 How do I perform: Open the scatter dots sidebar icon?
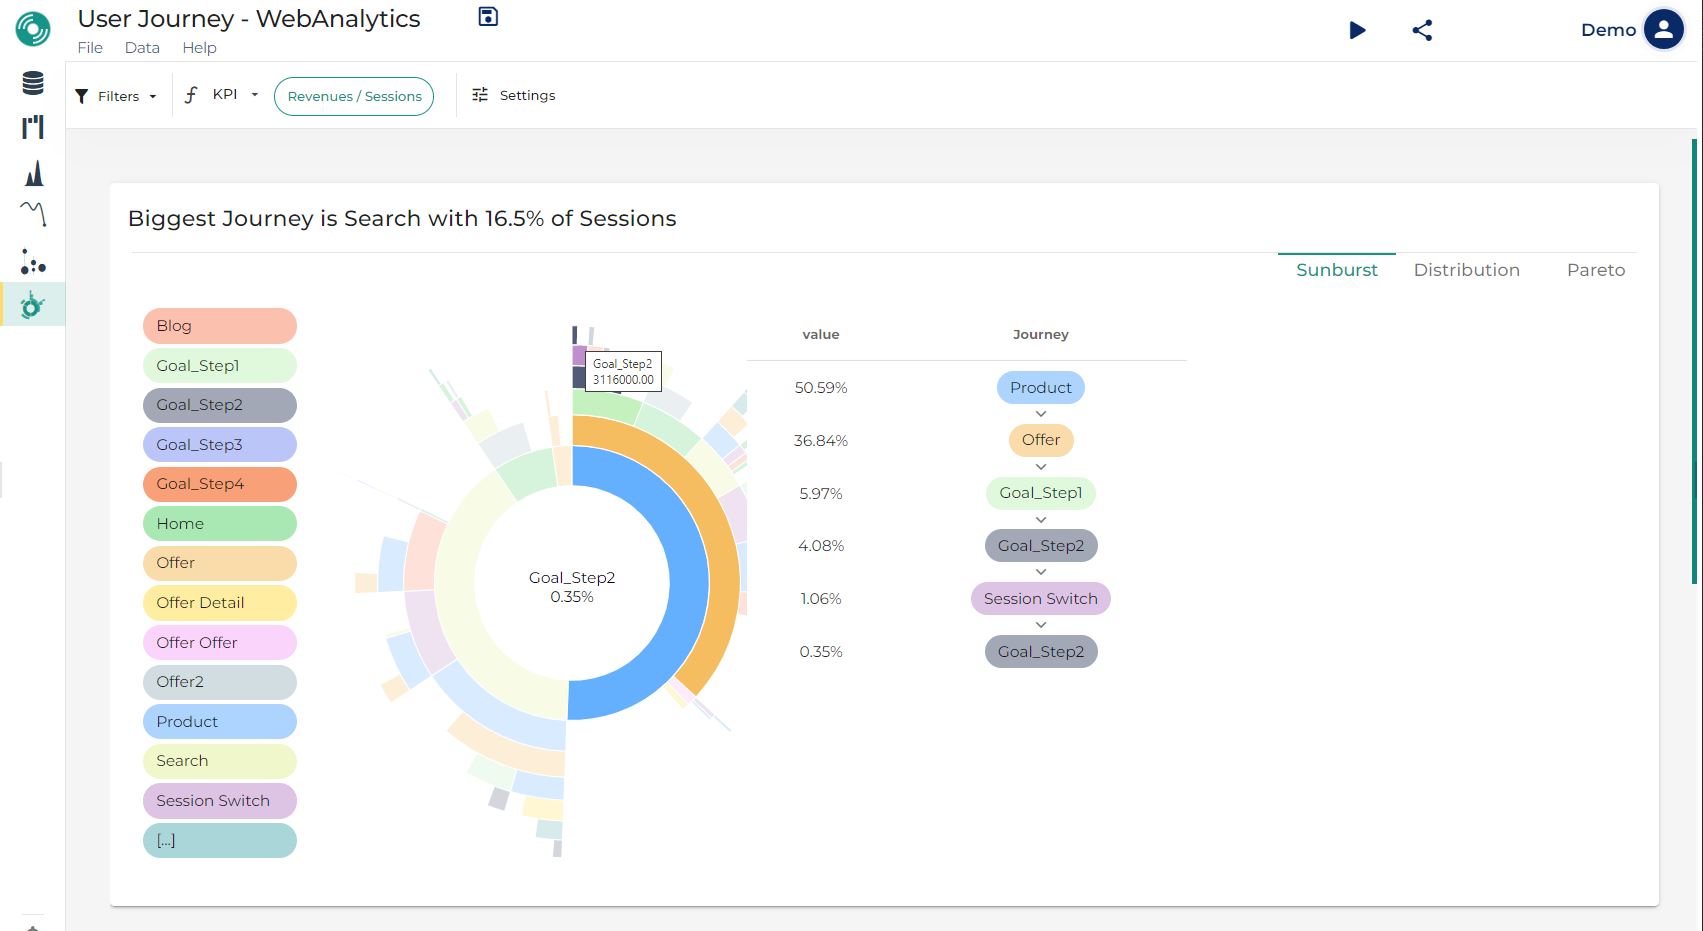point(33,262)
